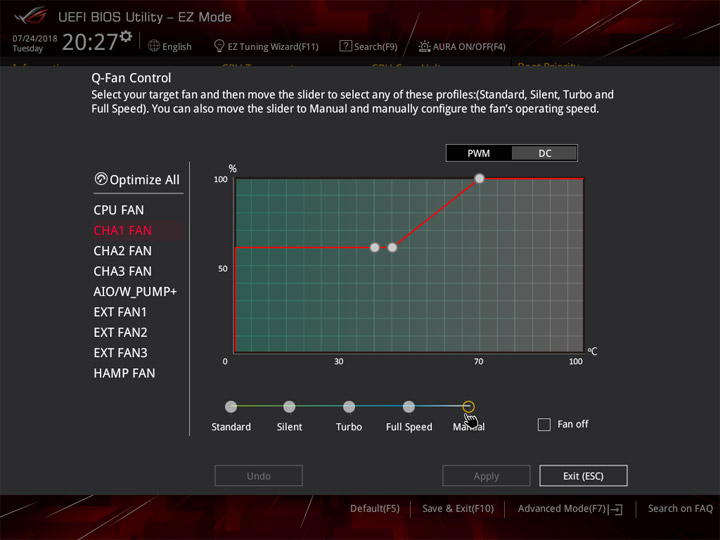
Task: Click the fan curve point at 100 percent
Action: tap(479, 178)
